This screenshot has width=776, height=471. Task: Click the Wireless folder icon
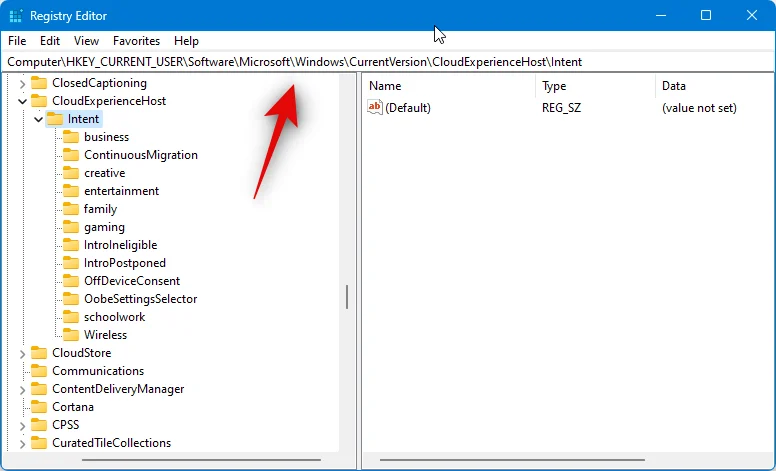[71, 335]
